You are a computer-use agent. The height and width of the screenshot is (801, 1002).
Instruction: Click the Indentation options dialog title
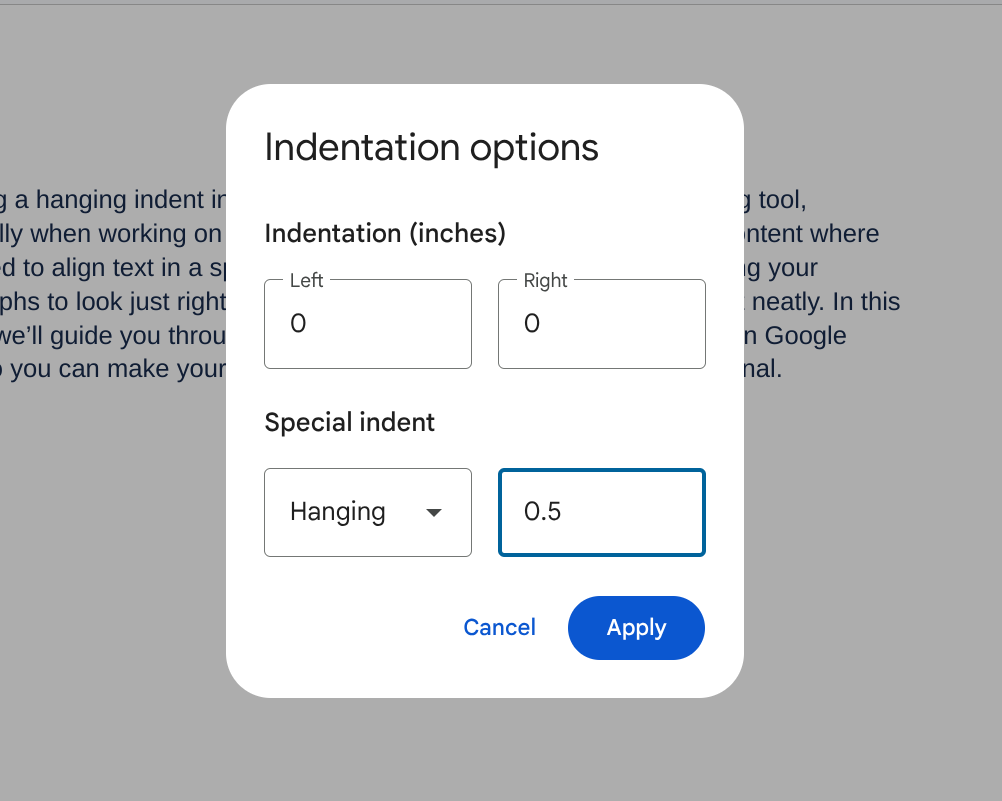click(x=431, y=147)
